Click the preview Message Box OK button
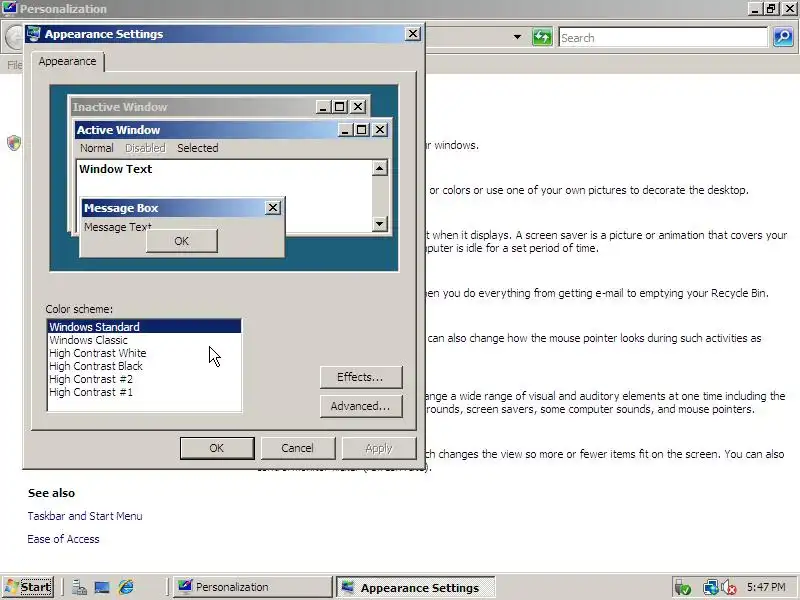800x600 pixels. click(x=182, y=241)
